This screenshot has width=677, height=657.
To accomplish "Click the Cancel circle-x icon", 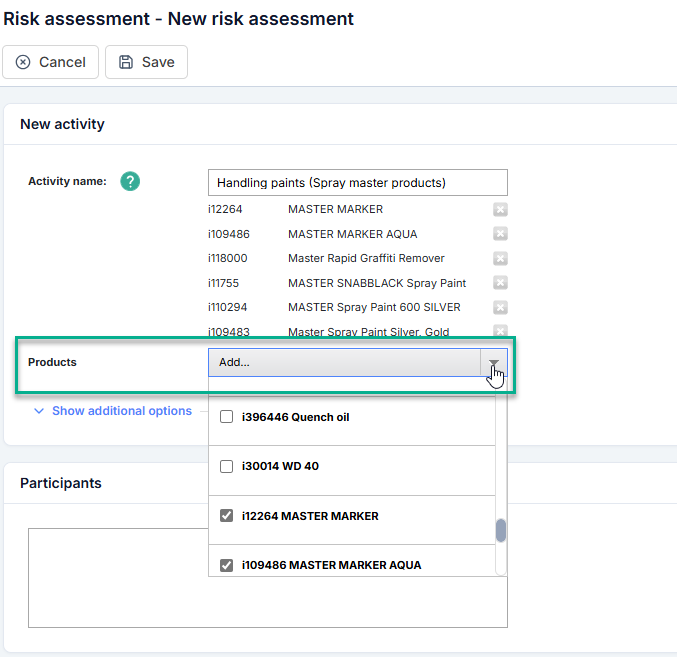I will (23, 62).
